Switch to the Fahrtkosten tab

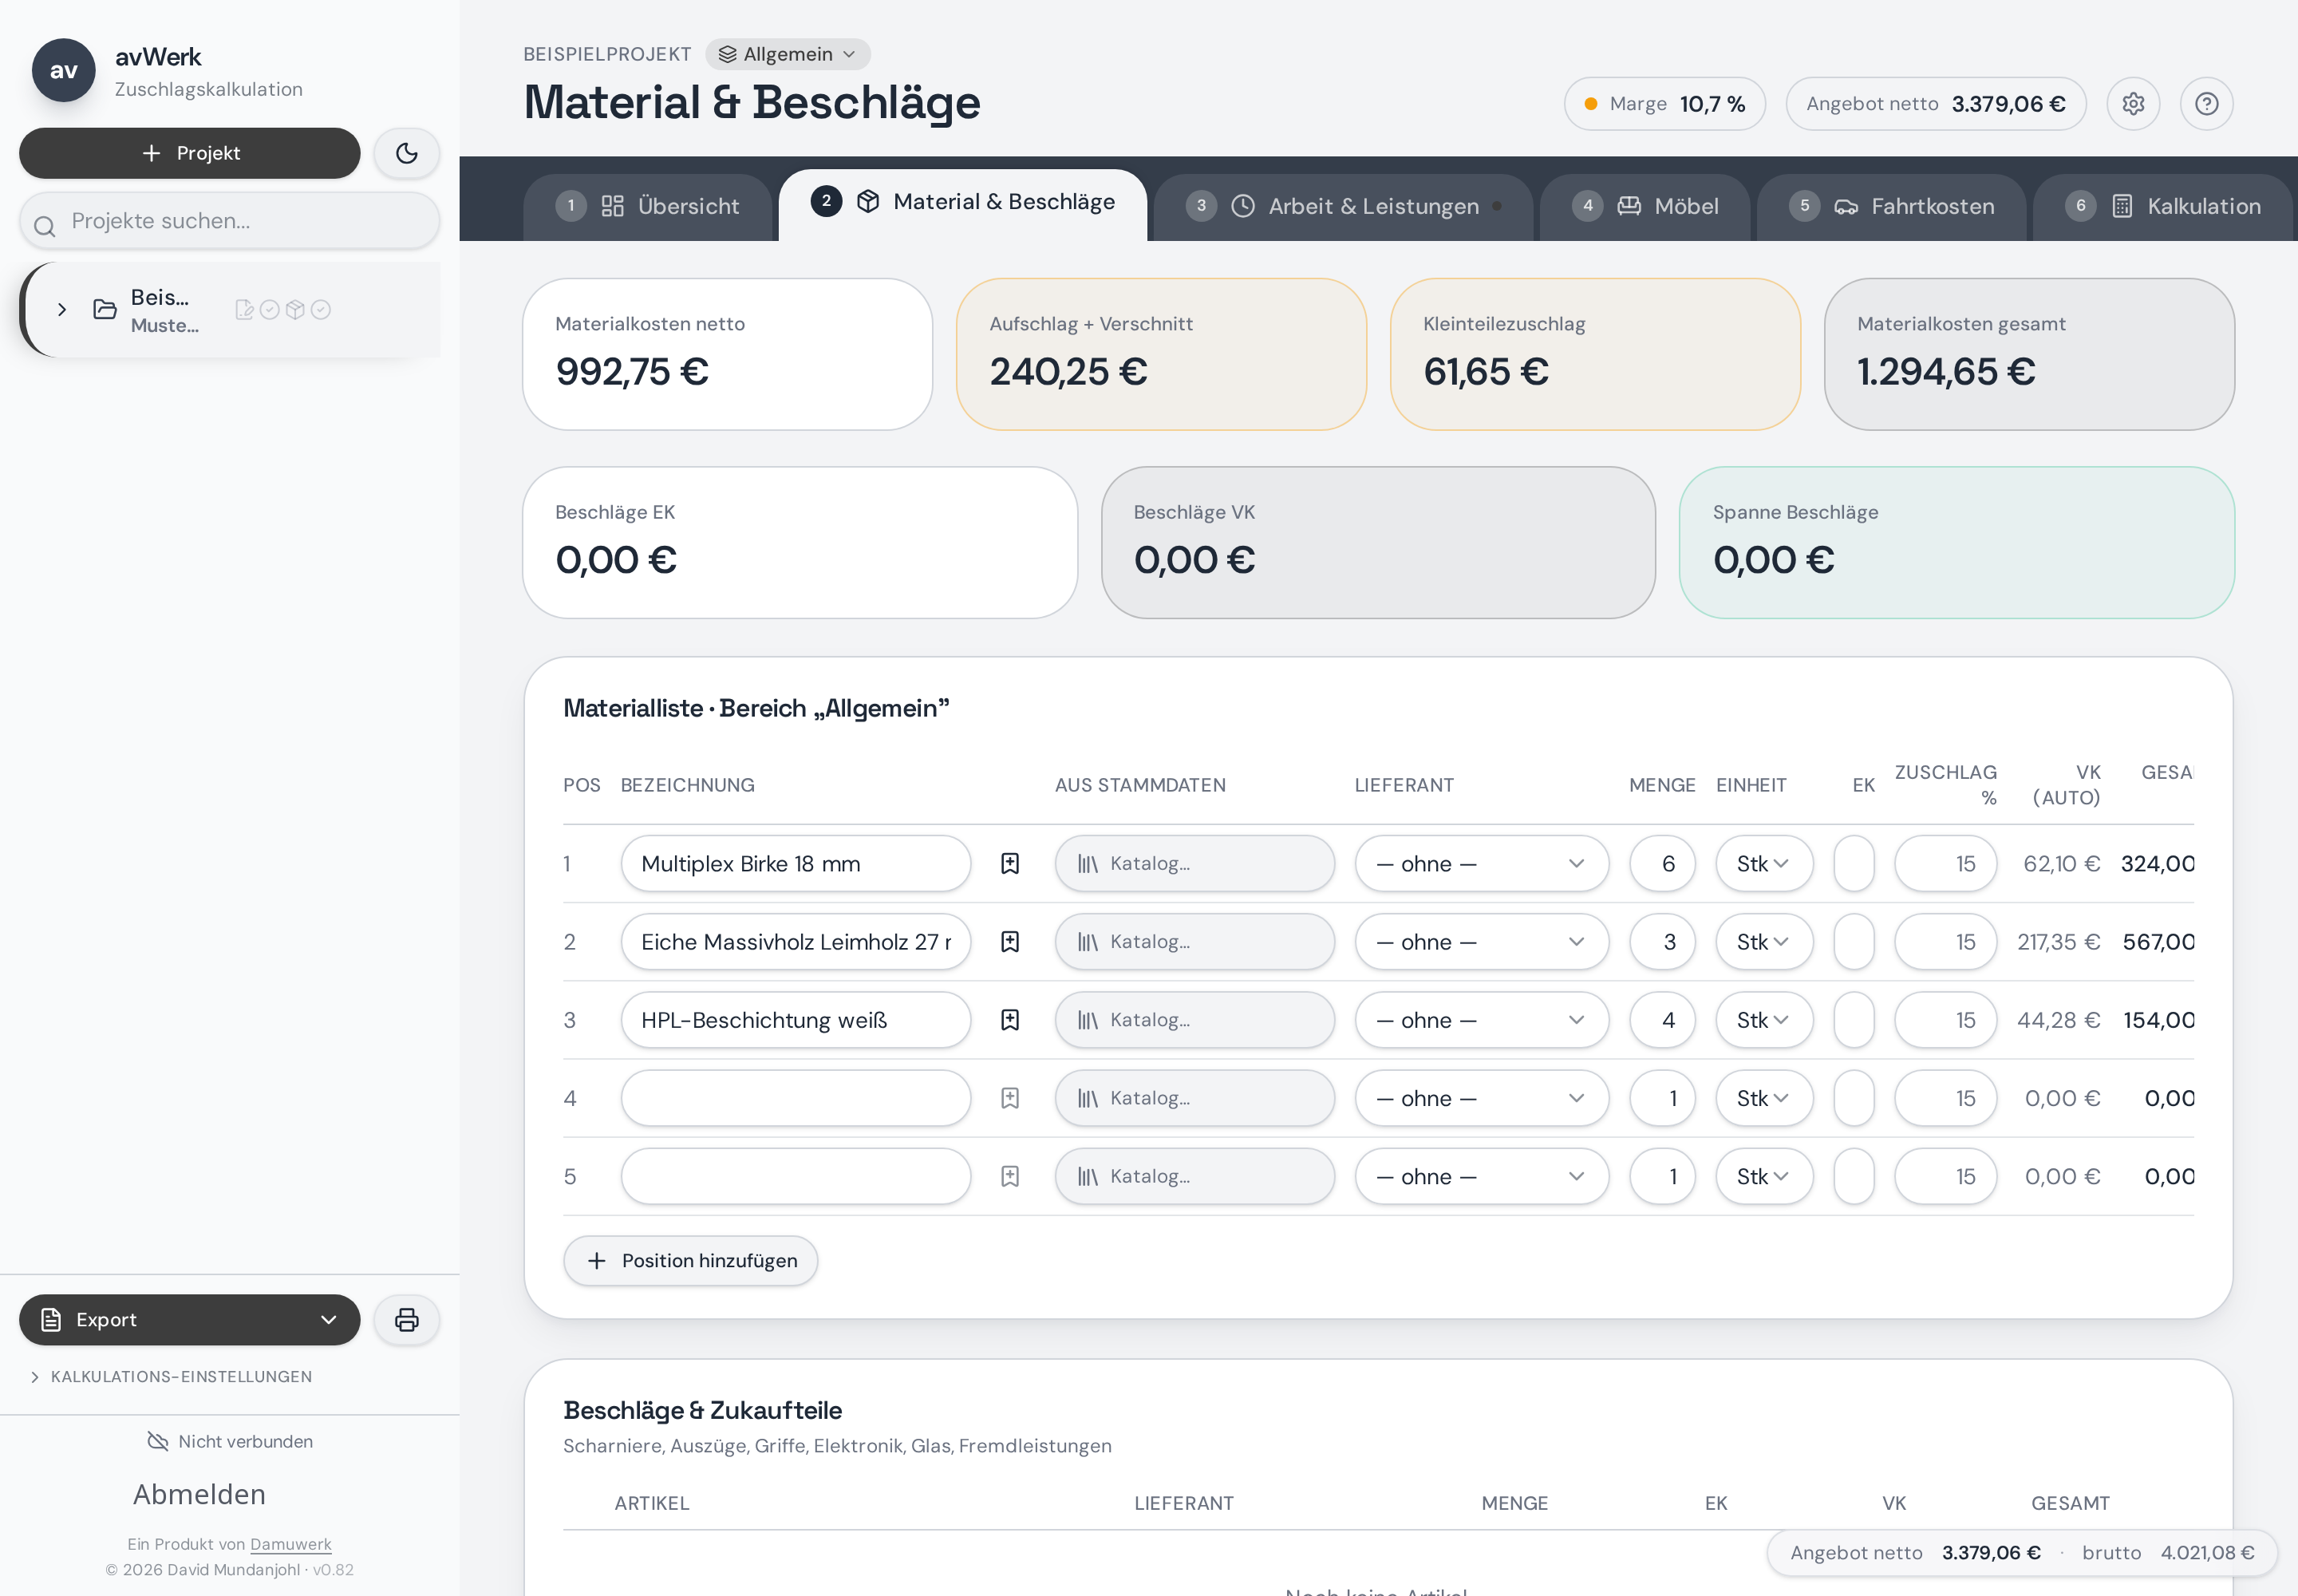[x=1891, y=206]
